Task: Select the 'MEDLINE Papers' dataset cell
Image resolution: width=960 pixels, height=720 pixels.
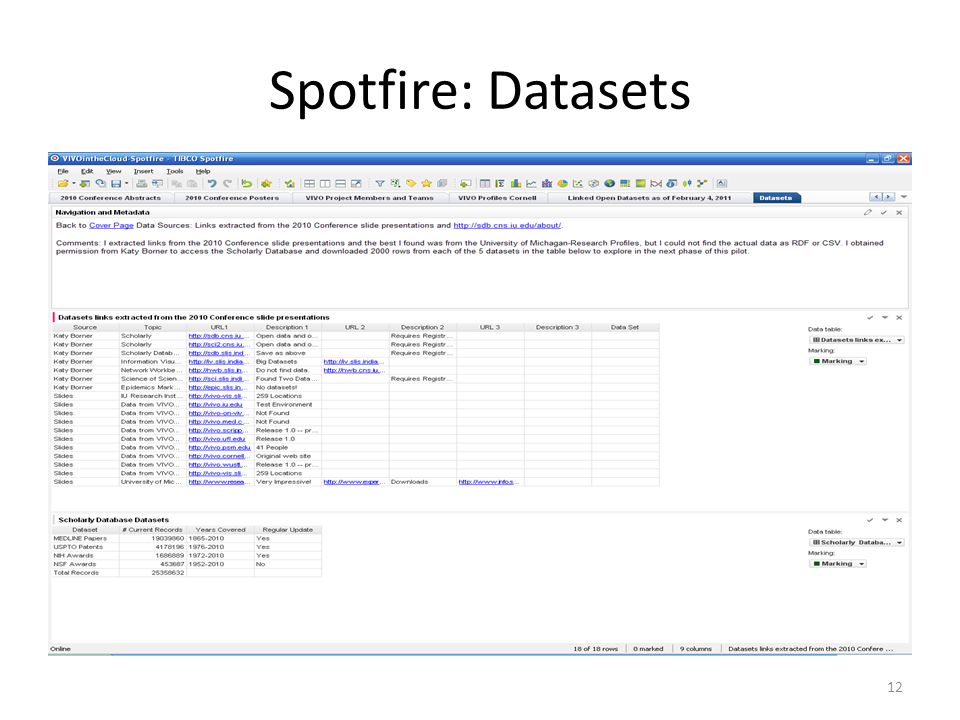Action: pyautogui.click(x=86, y=538)
